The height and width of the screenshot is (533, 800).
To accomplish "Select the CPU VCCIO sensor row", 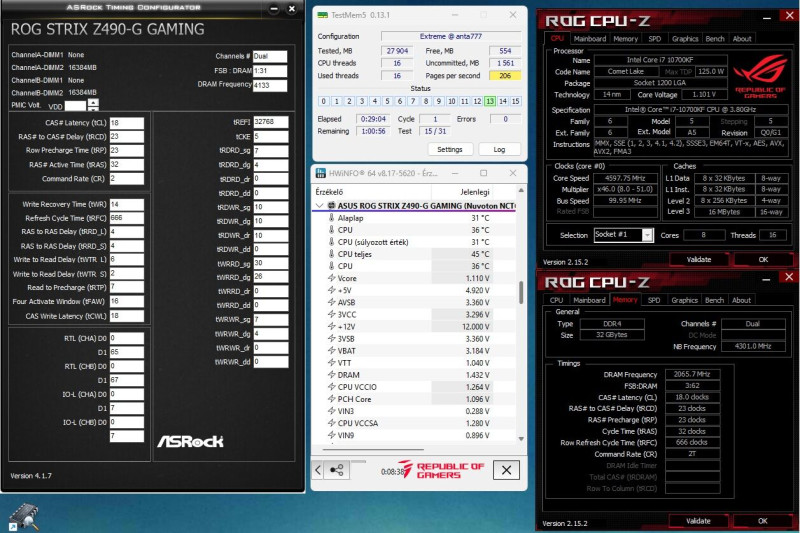I will [x=413, y=387].
